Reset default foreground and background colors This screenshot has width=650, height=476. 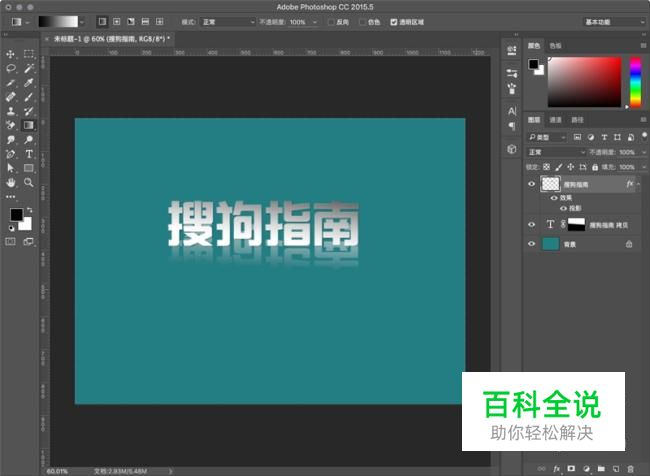point(12,228)
